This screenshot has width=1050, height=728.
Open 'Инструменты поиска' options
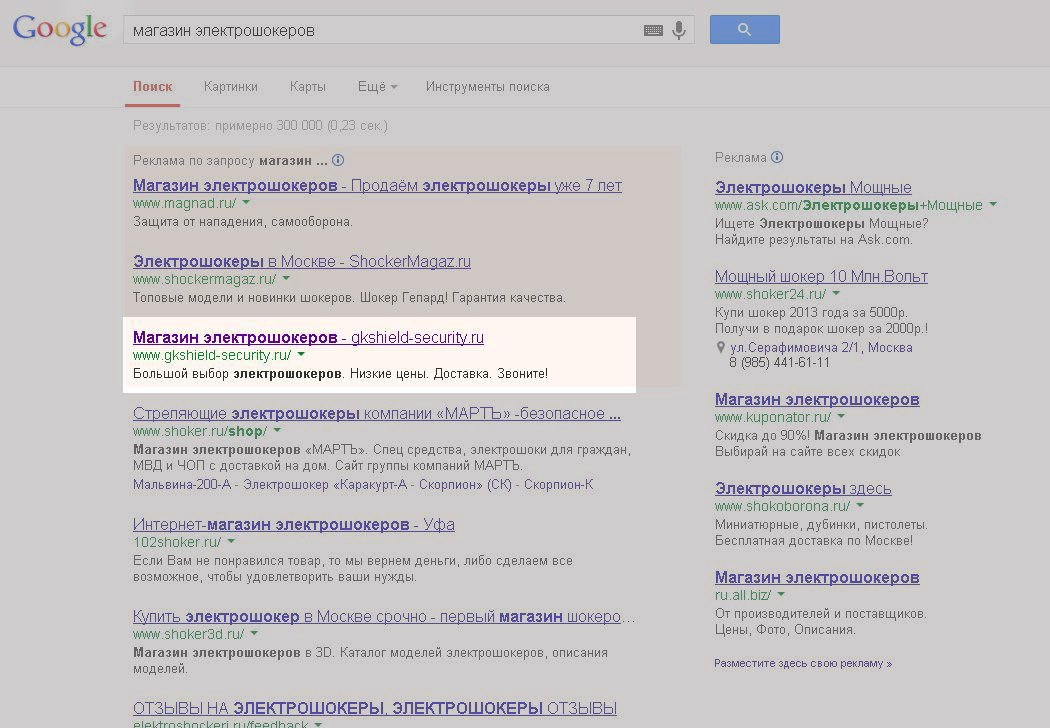click(x=488, y=86)
